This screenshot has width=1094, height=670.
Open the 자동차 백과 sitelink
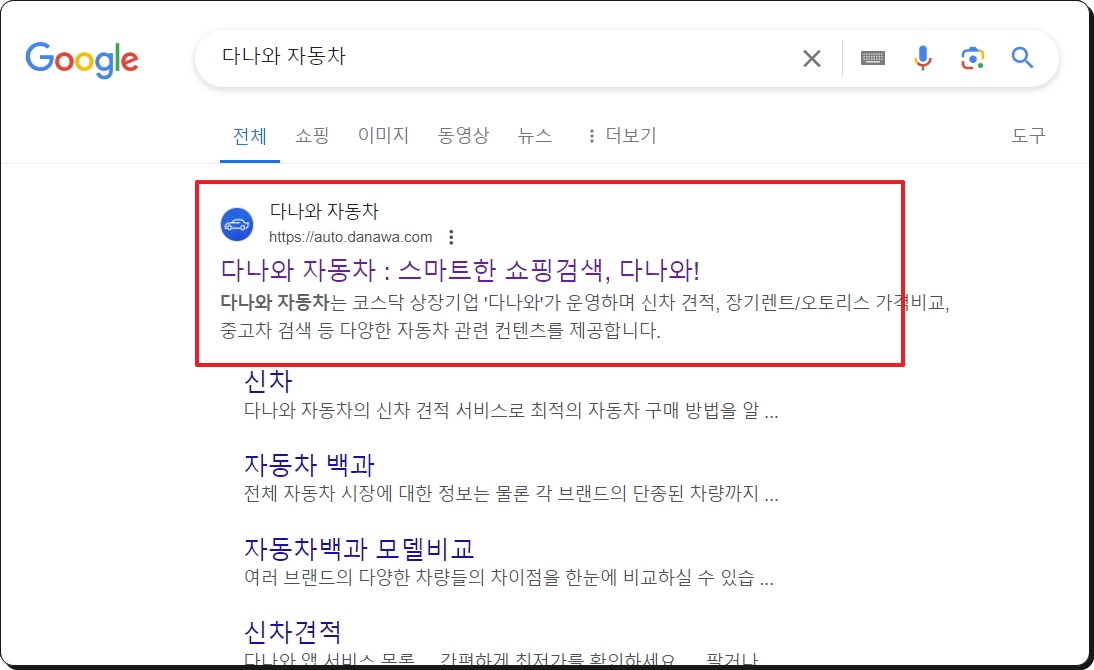(310, 465)
